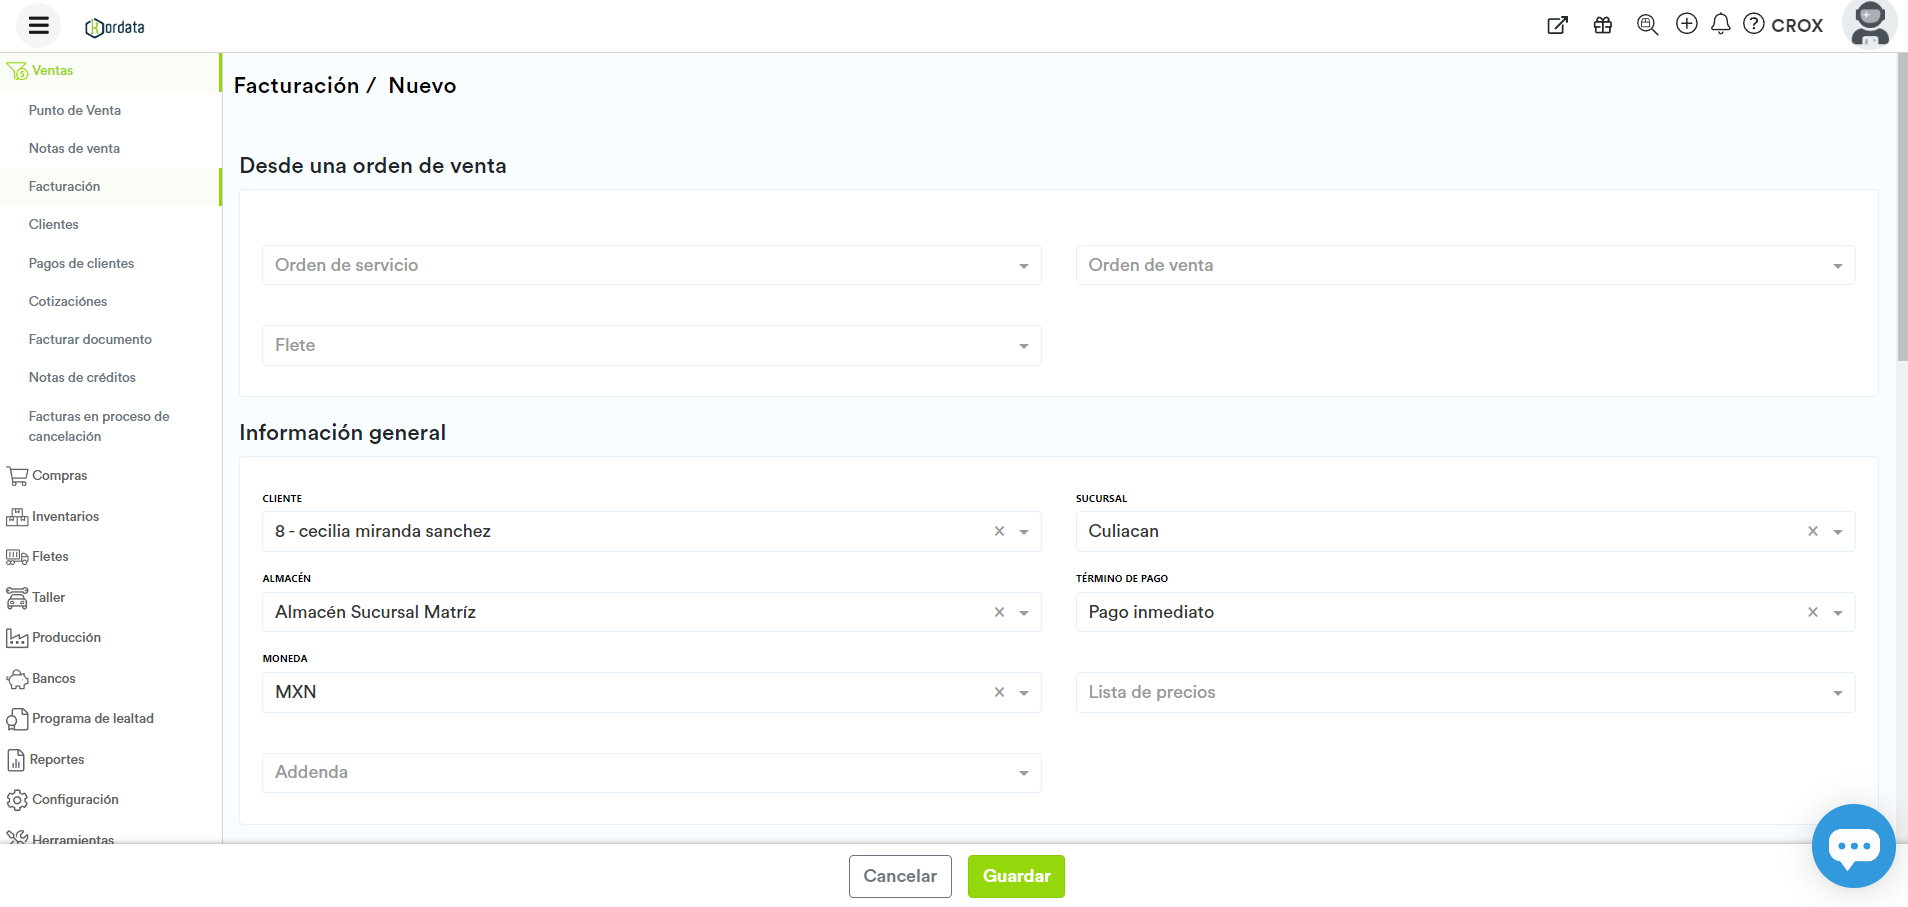Click the Cancelar button
Screen dimensions: 1908x907
900,876
